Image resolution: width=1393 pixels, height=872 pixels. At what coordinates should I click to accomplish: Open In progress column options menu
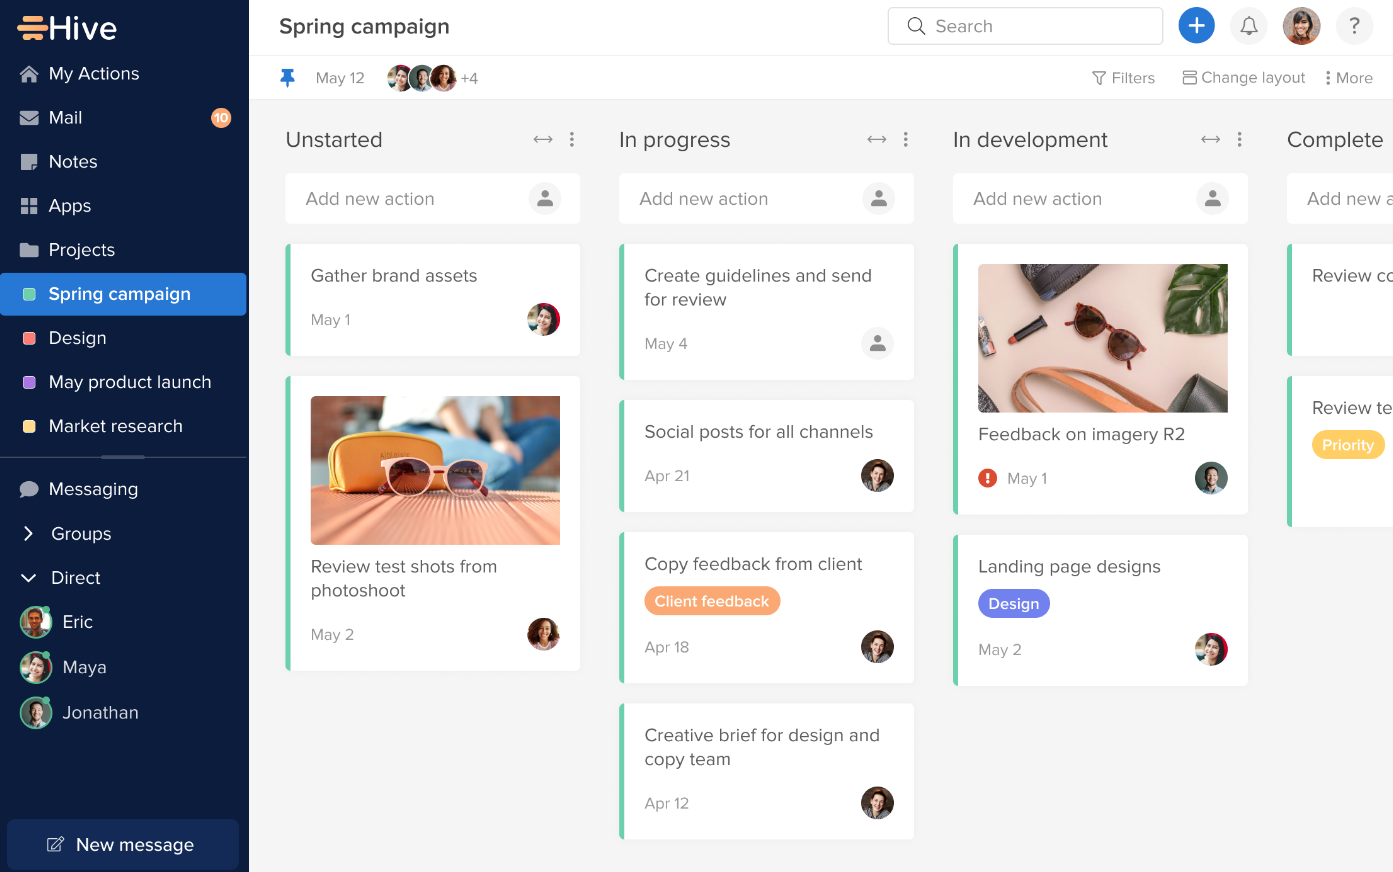pyautogui.click(x=906, y=140)
